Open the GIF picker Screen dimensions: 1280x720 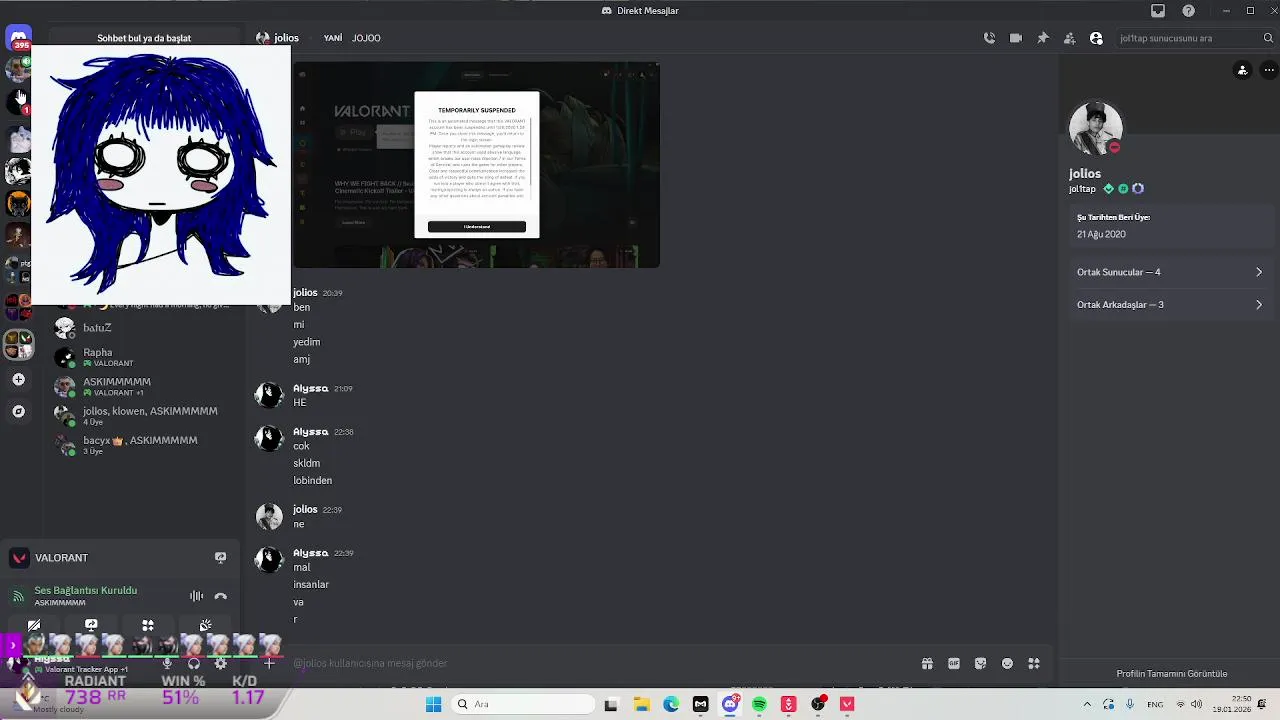click(954, 663)
